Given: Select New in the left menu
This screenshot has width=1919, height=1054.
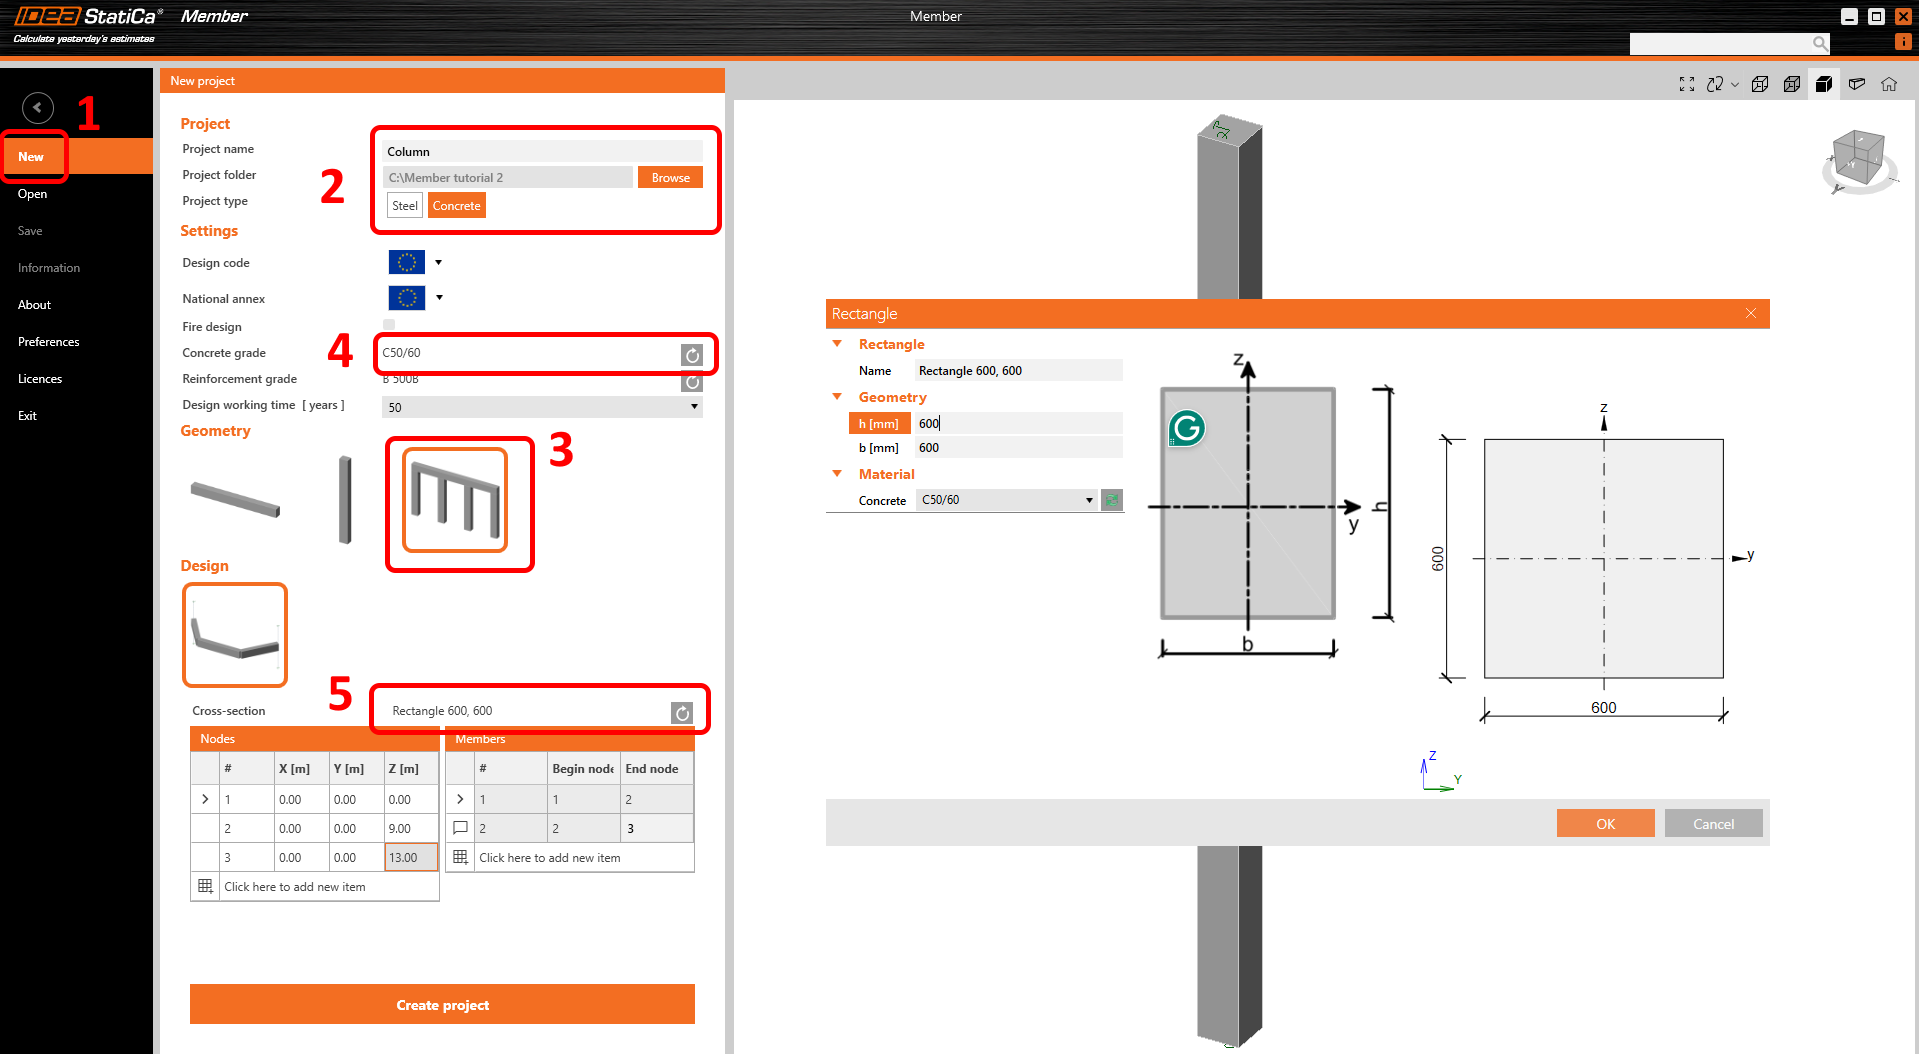Looking at the screenshot, I should tap(77, 157).
